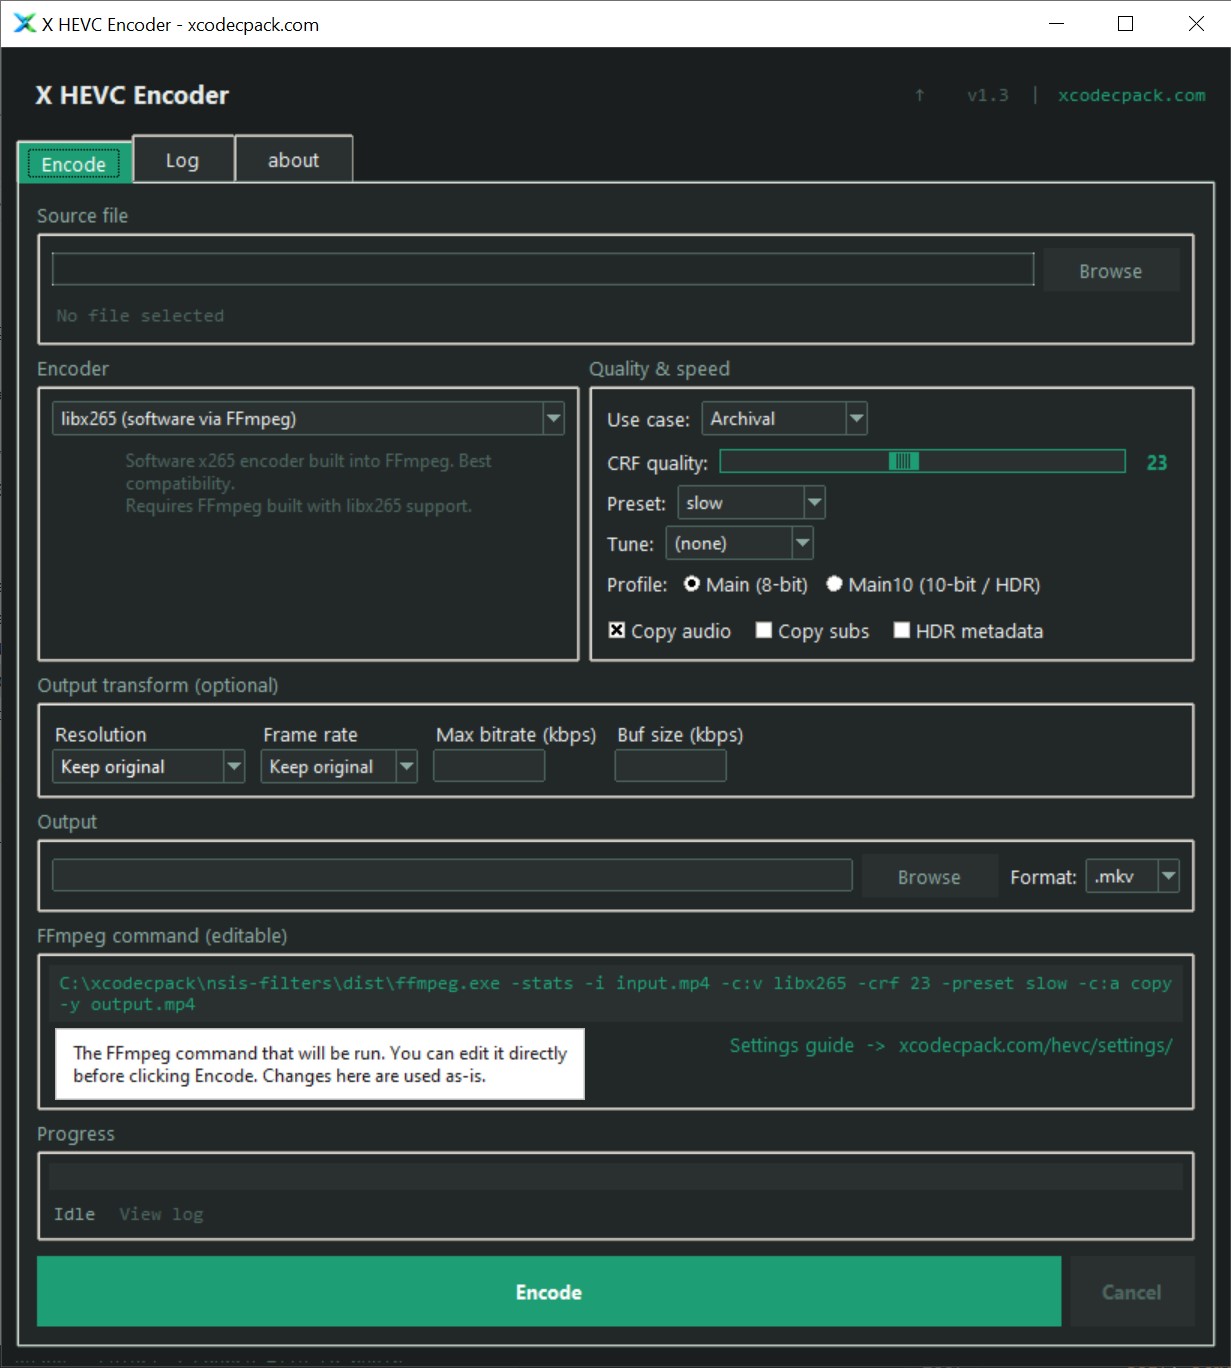Open the Format .mkv dropdown
1231x1368 pixels.
(1133, 876)
